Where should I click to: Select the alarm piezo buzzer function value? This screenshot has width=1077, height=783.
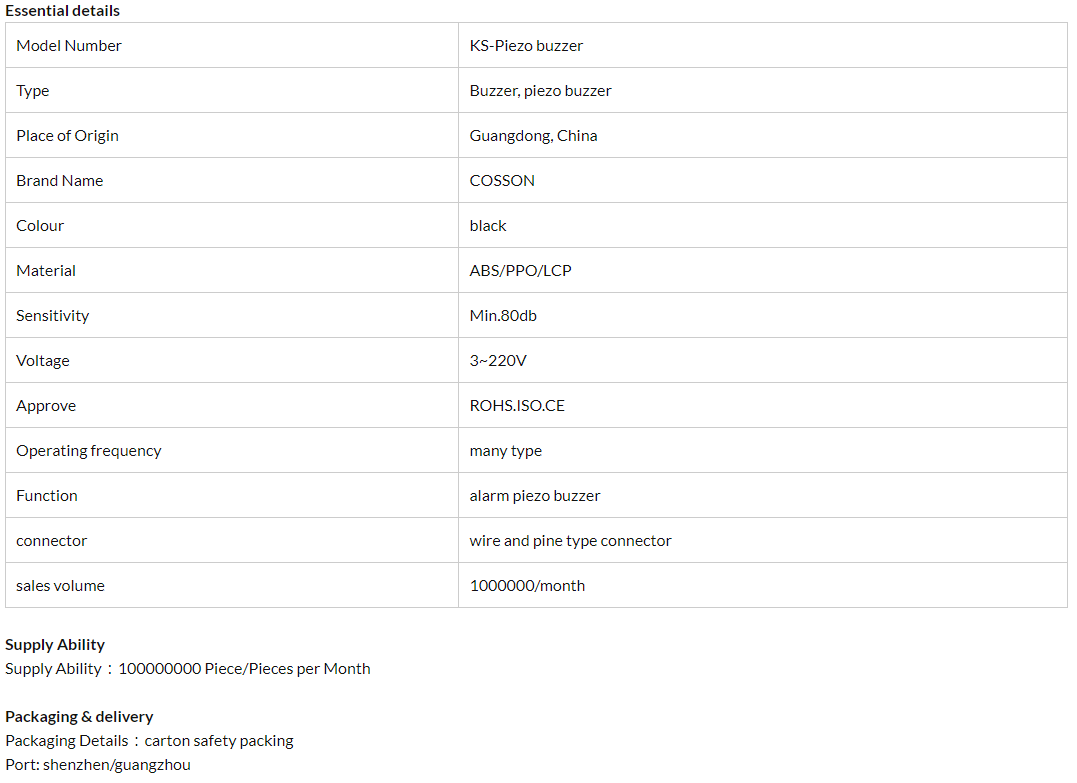pyautogui.click(x=535, y=496)
